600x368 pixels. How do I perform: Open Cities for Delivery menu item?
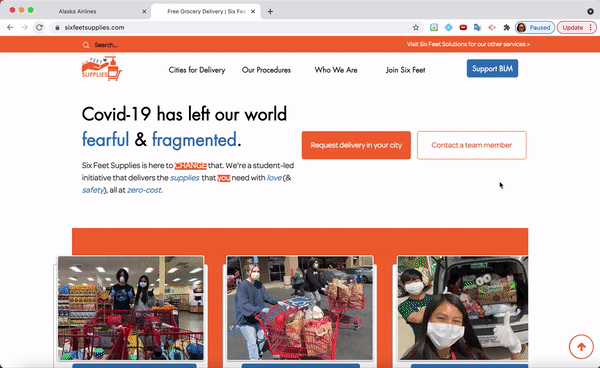coord(197,70)
